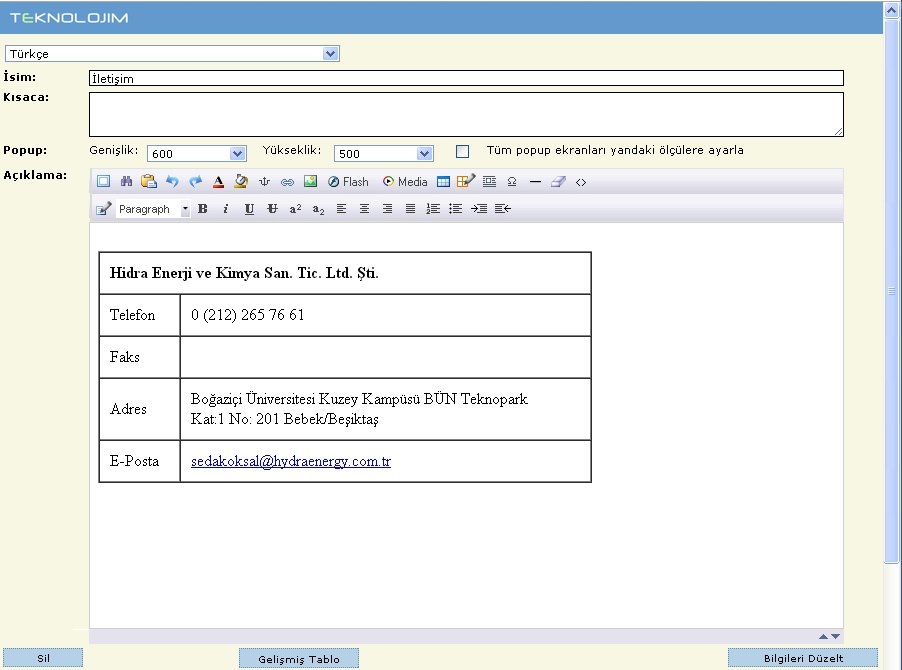Enlarge editor with down triangle
This screenshot has height=670, width=902.
pyautogui.click(x=836, y=636)
